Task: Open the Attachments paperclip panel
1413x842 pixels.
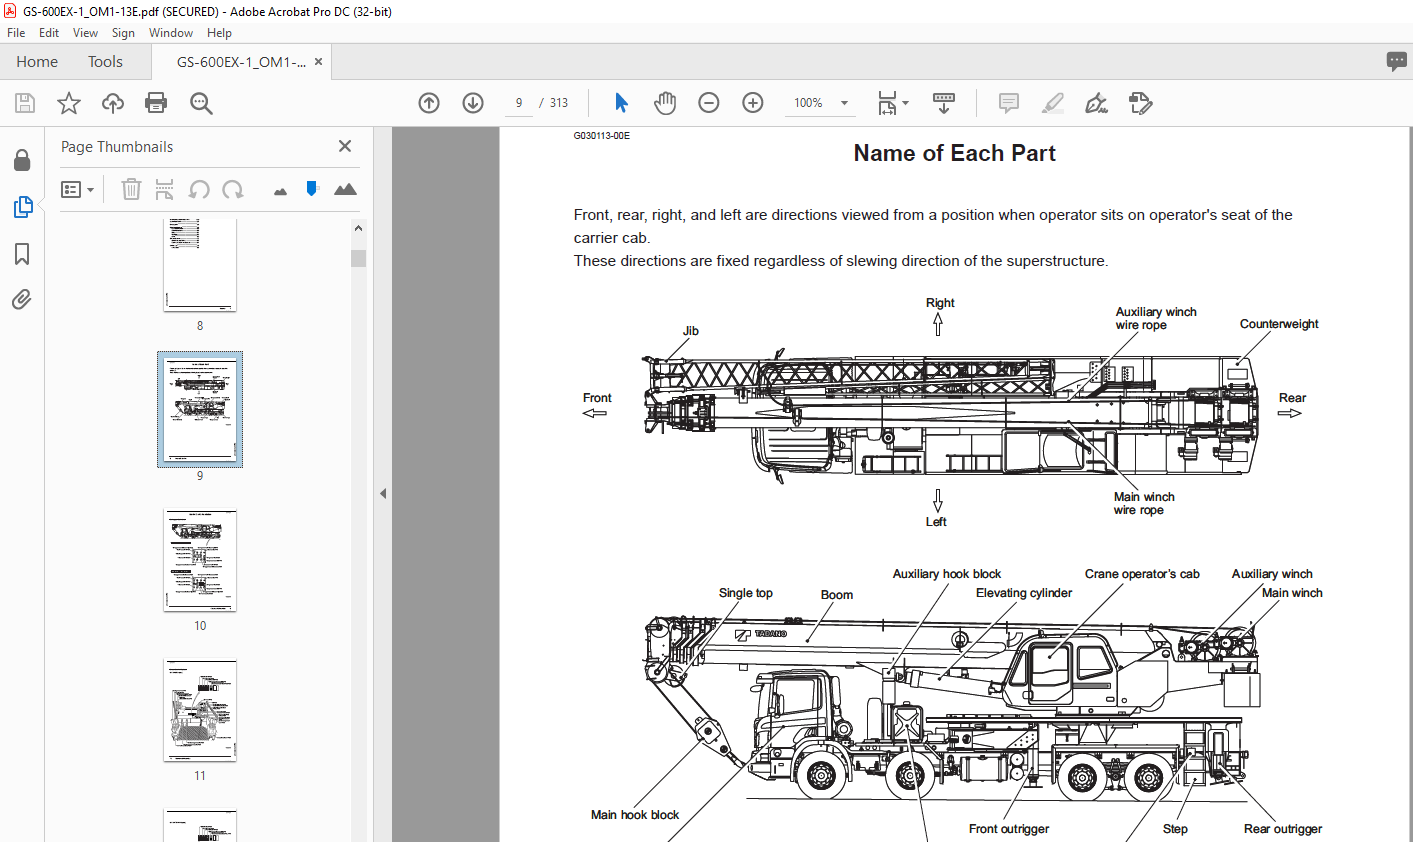Action: click(22, 299)
